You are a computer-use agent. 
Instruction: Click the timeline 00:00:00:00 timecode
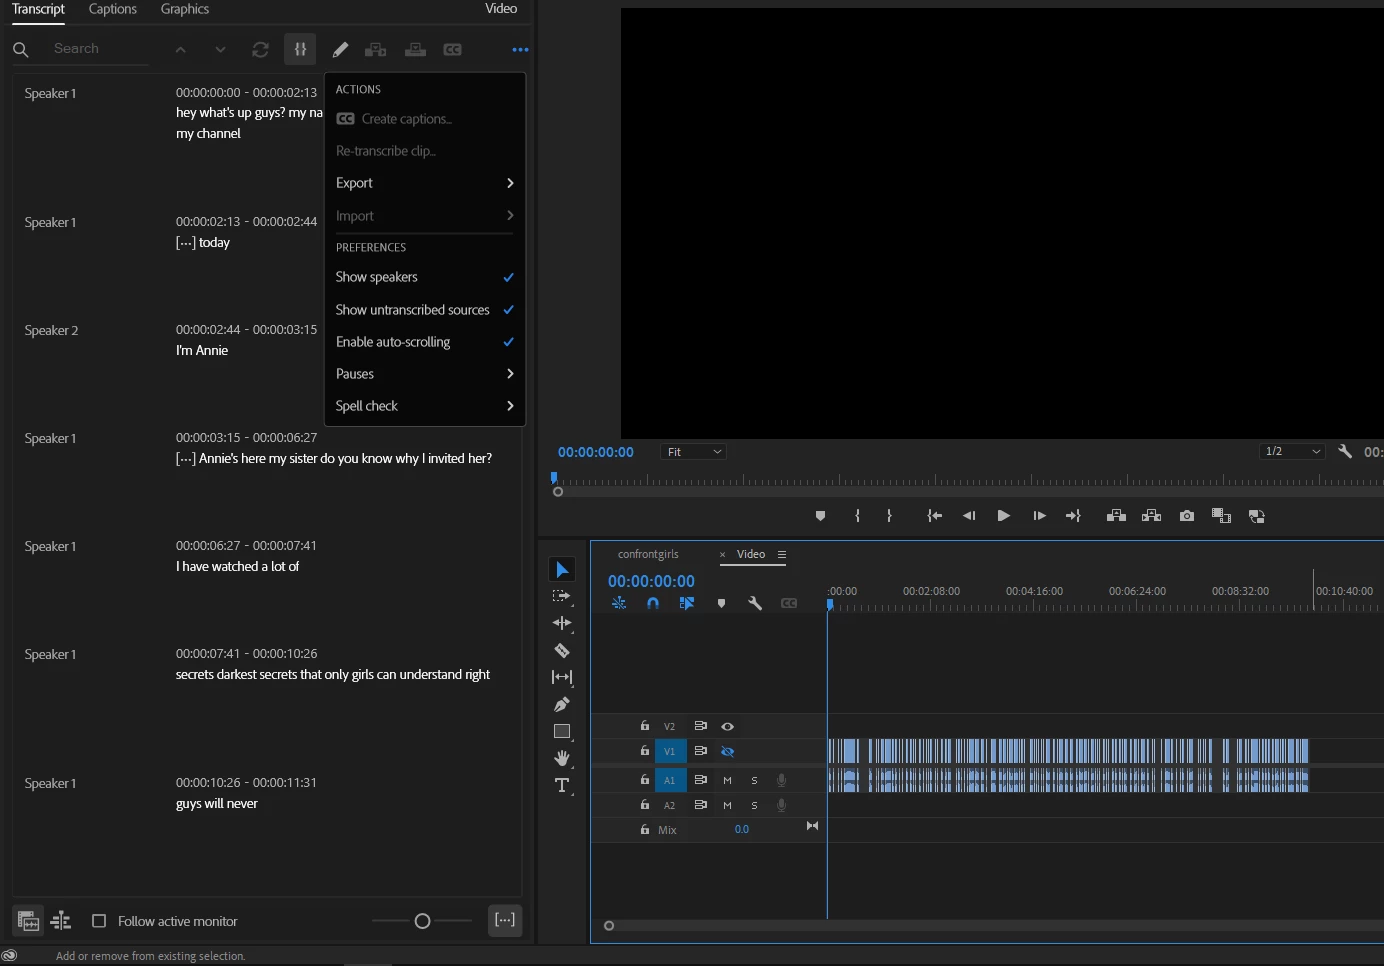click(651, 581)
